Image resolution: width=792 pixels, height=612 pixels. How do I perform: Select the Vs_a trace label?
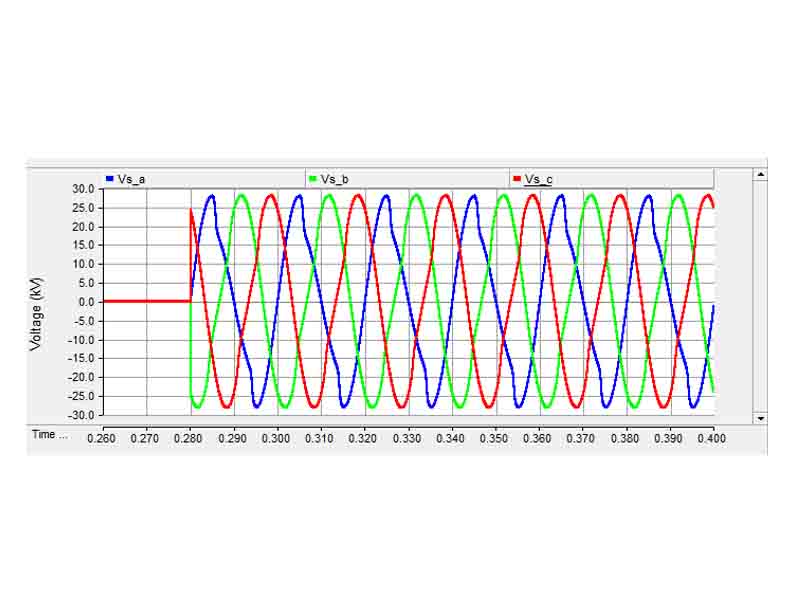coord(132,179)
